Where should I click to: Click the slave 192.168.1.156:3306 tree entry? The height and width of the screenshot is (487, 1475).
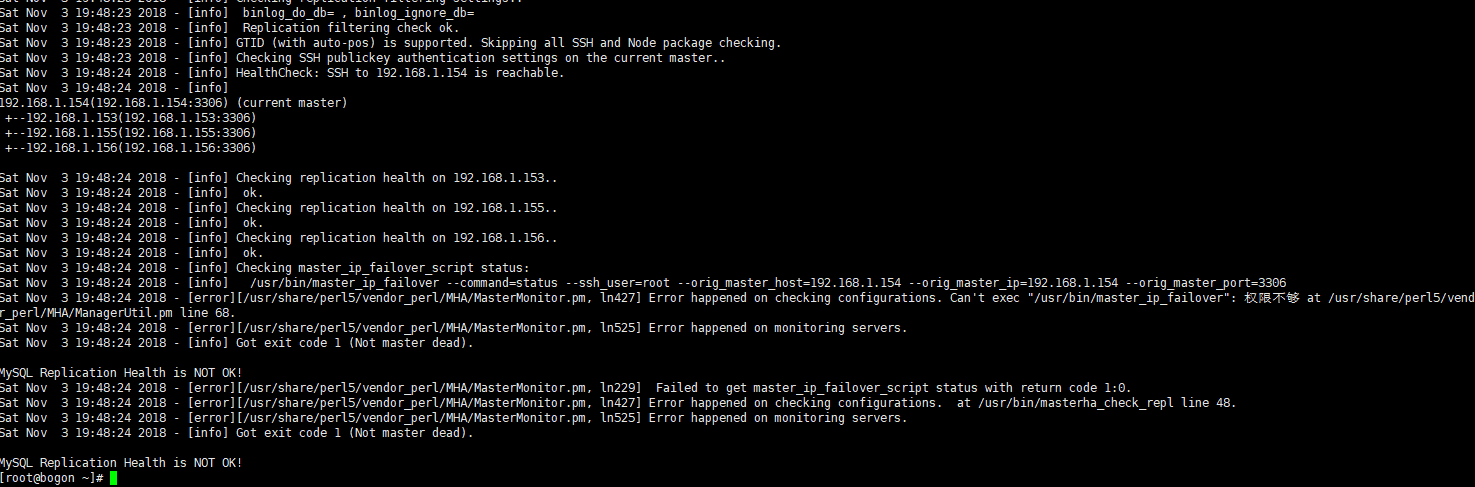(130, 148)
